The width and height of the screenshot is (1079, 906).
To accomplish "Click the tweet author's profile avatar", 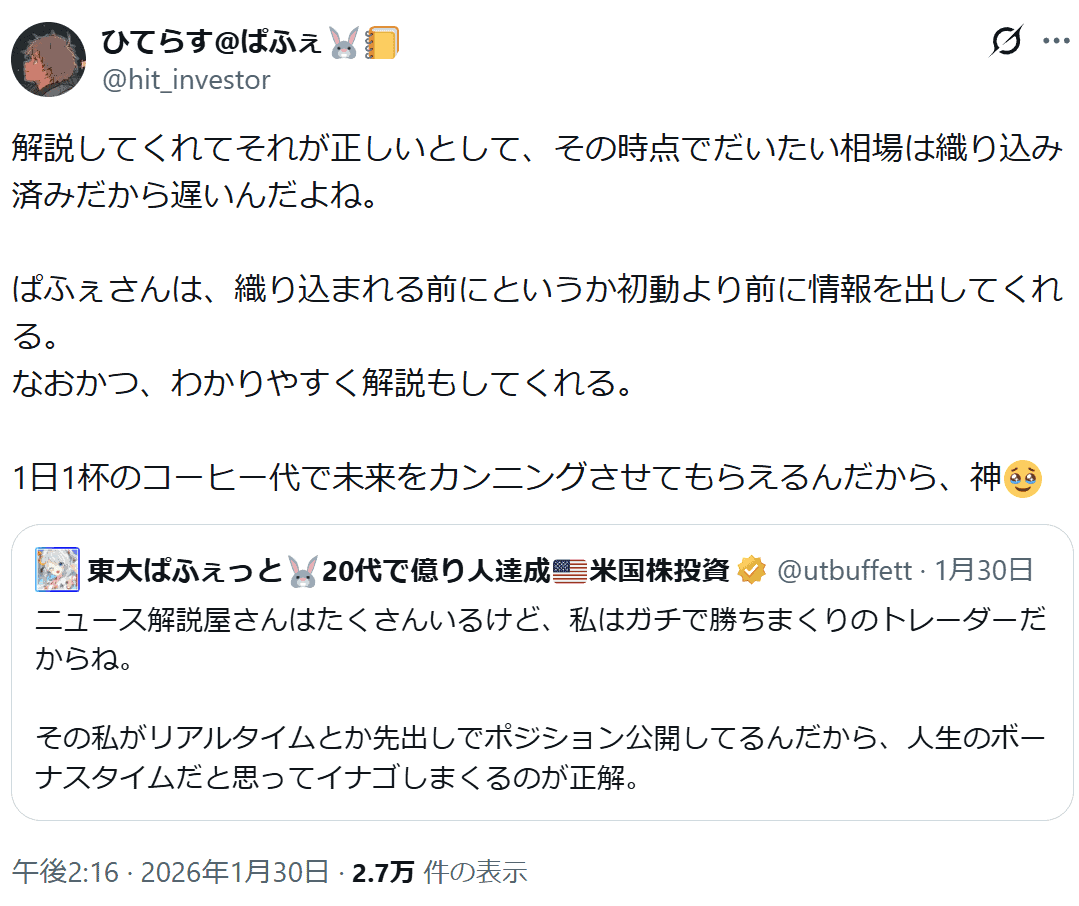I will click(x=48, y=60).
